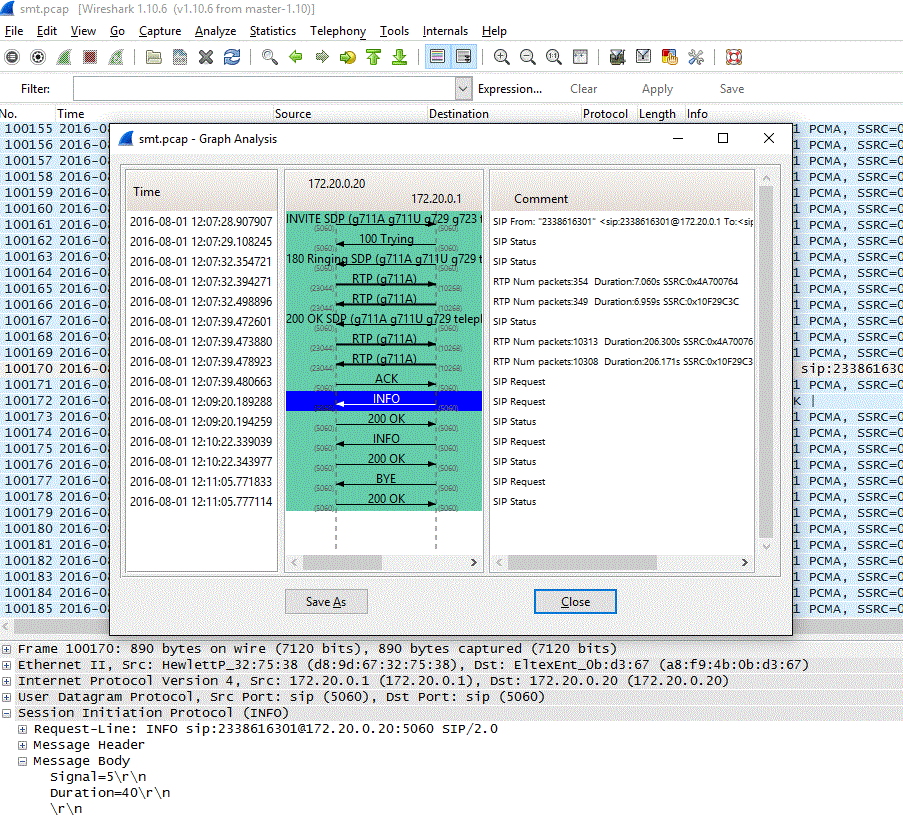Select packet row 100163 in list

click(x=55, y=257)
